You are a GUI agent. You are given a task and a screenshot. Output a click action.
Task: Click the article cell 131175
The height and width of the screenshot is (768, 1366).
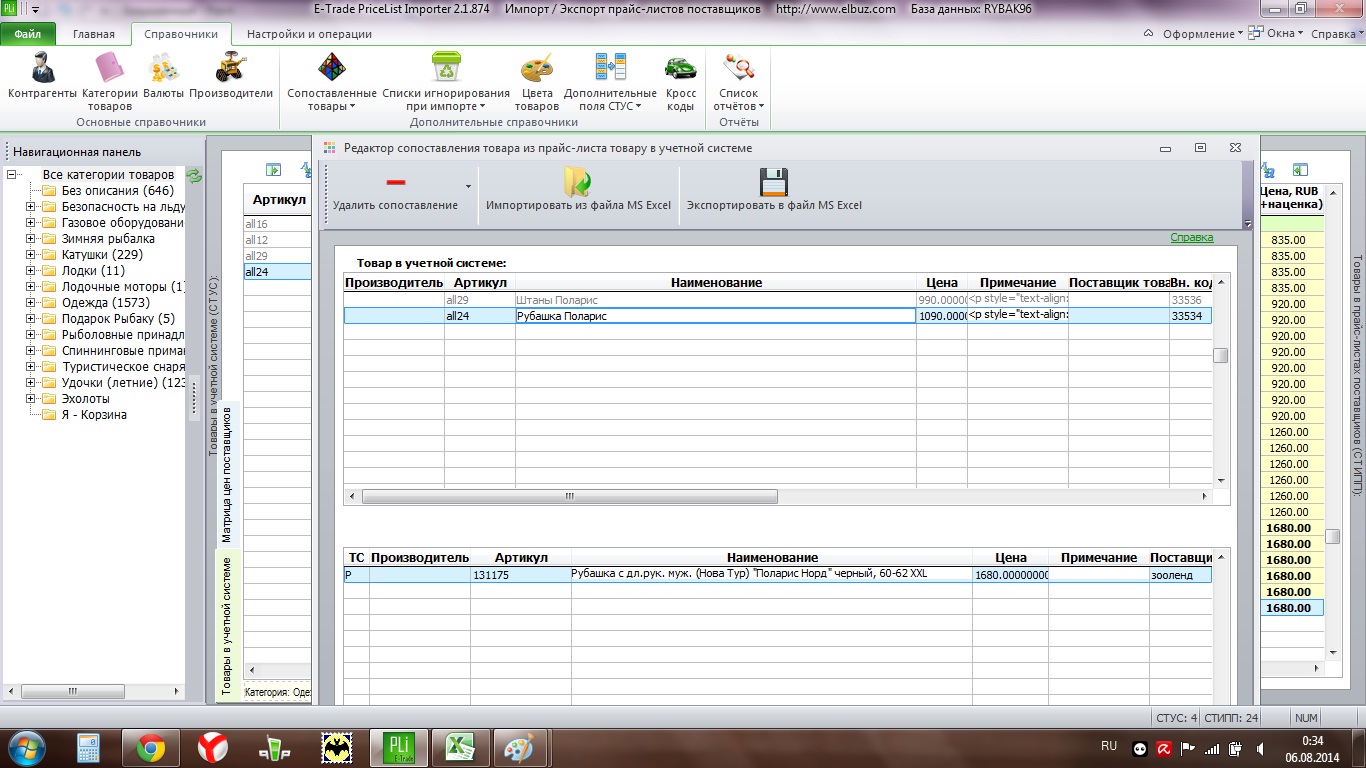click(x=521, y=575)
